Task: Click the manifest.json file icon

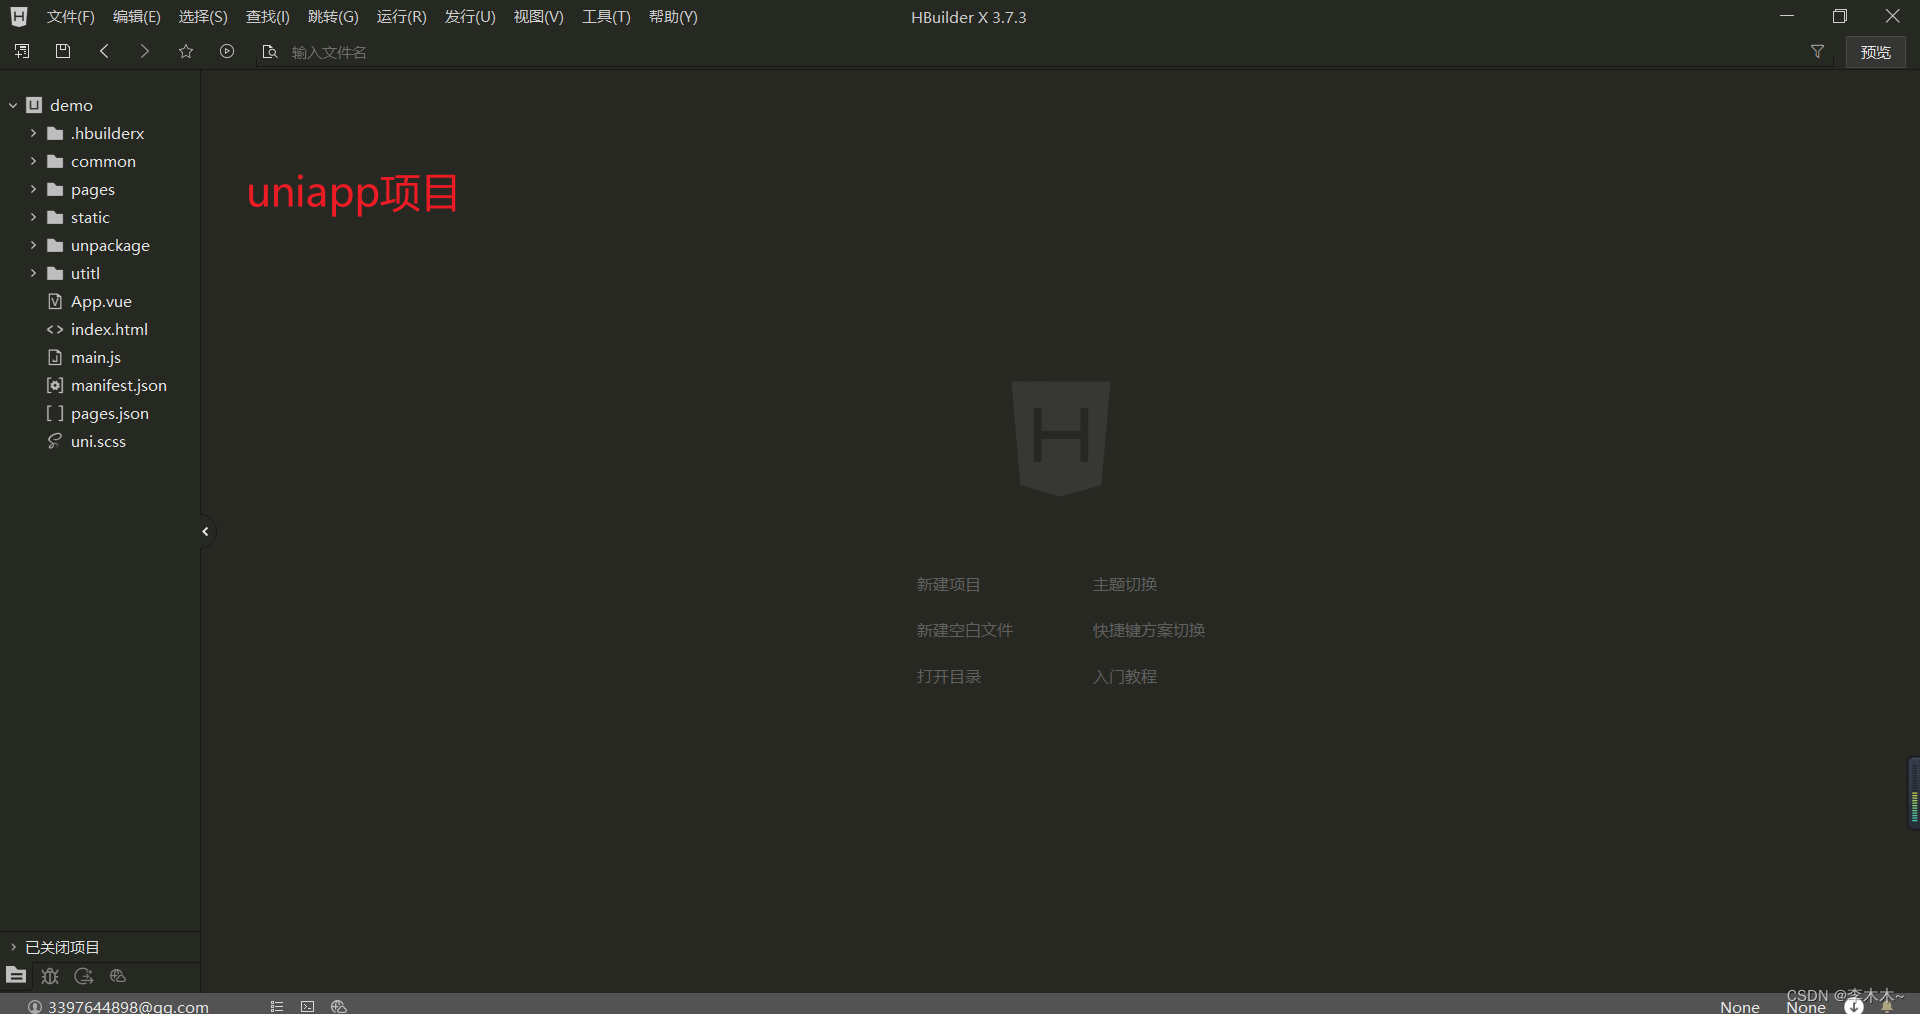Action: click(55, 385)
